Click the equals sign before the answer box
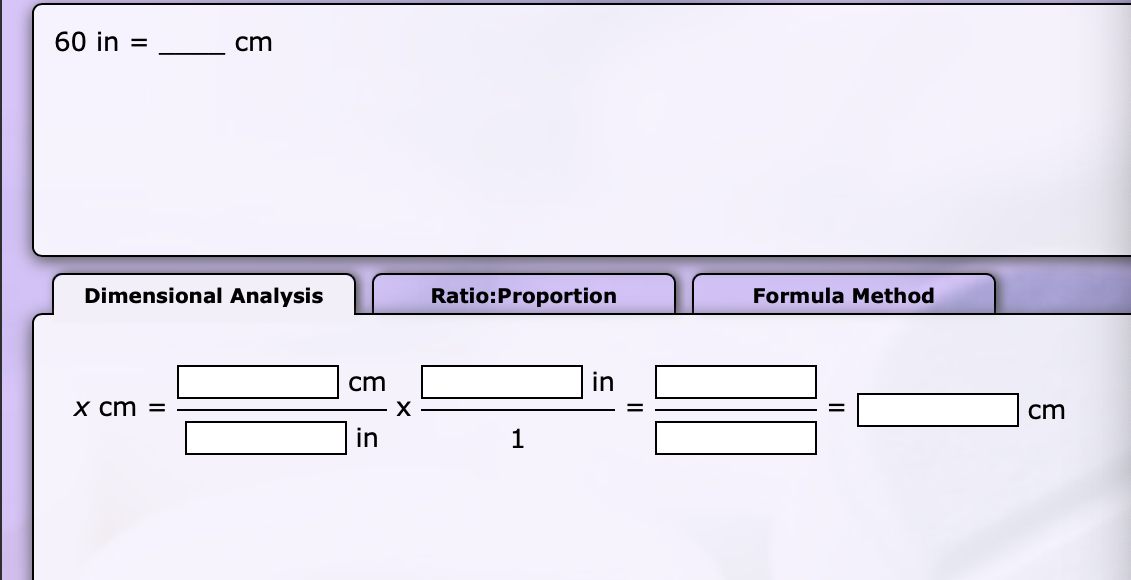The height and width of the screenshot is (580, 1131). coord(837,408)
